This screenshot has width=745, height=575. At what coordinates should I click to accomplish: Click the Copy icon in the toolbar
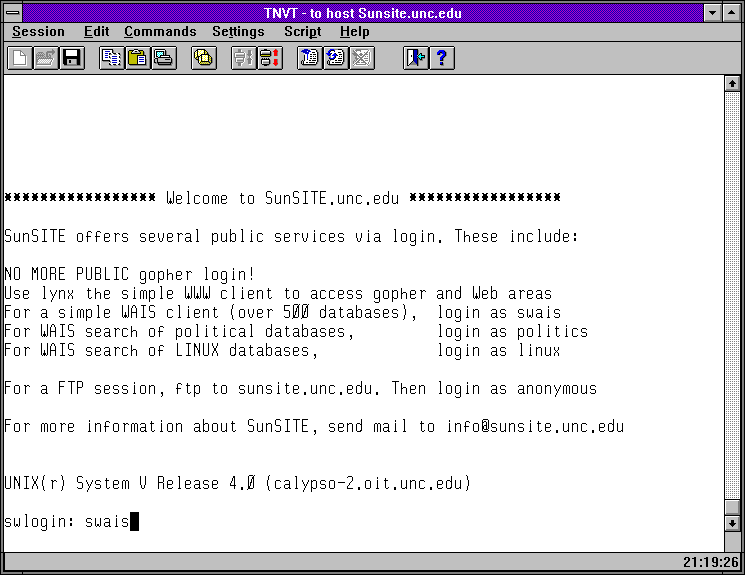point(111,58)
